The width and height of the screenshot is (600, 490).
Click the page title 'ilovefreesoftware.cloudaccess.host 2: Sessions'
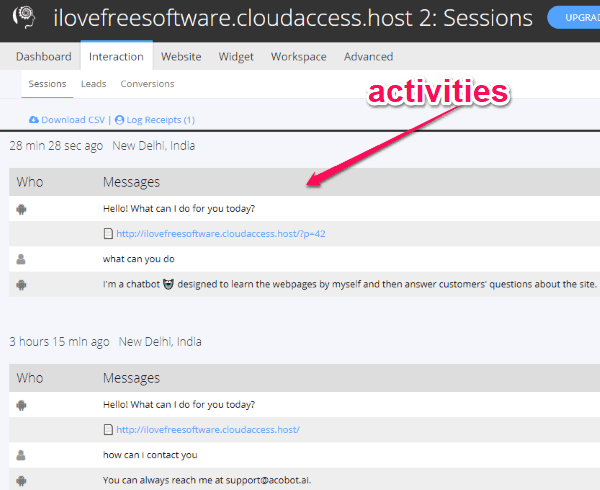pyautogui.click(x=293, y=18)
